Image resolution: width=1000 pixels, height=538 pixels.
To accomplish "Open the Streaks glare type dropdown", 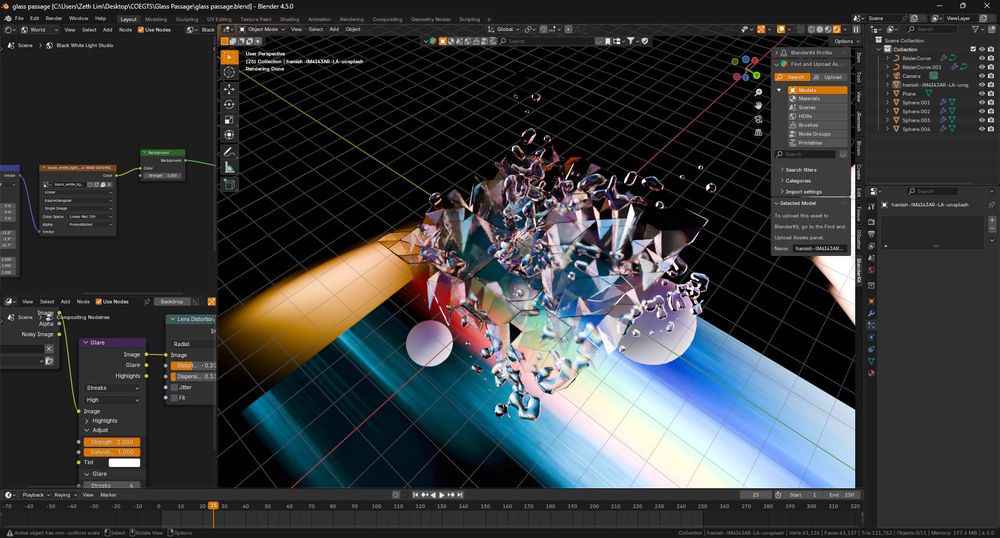I will point(112,388).
